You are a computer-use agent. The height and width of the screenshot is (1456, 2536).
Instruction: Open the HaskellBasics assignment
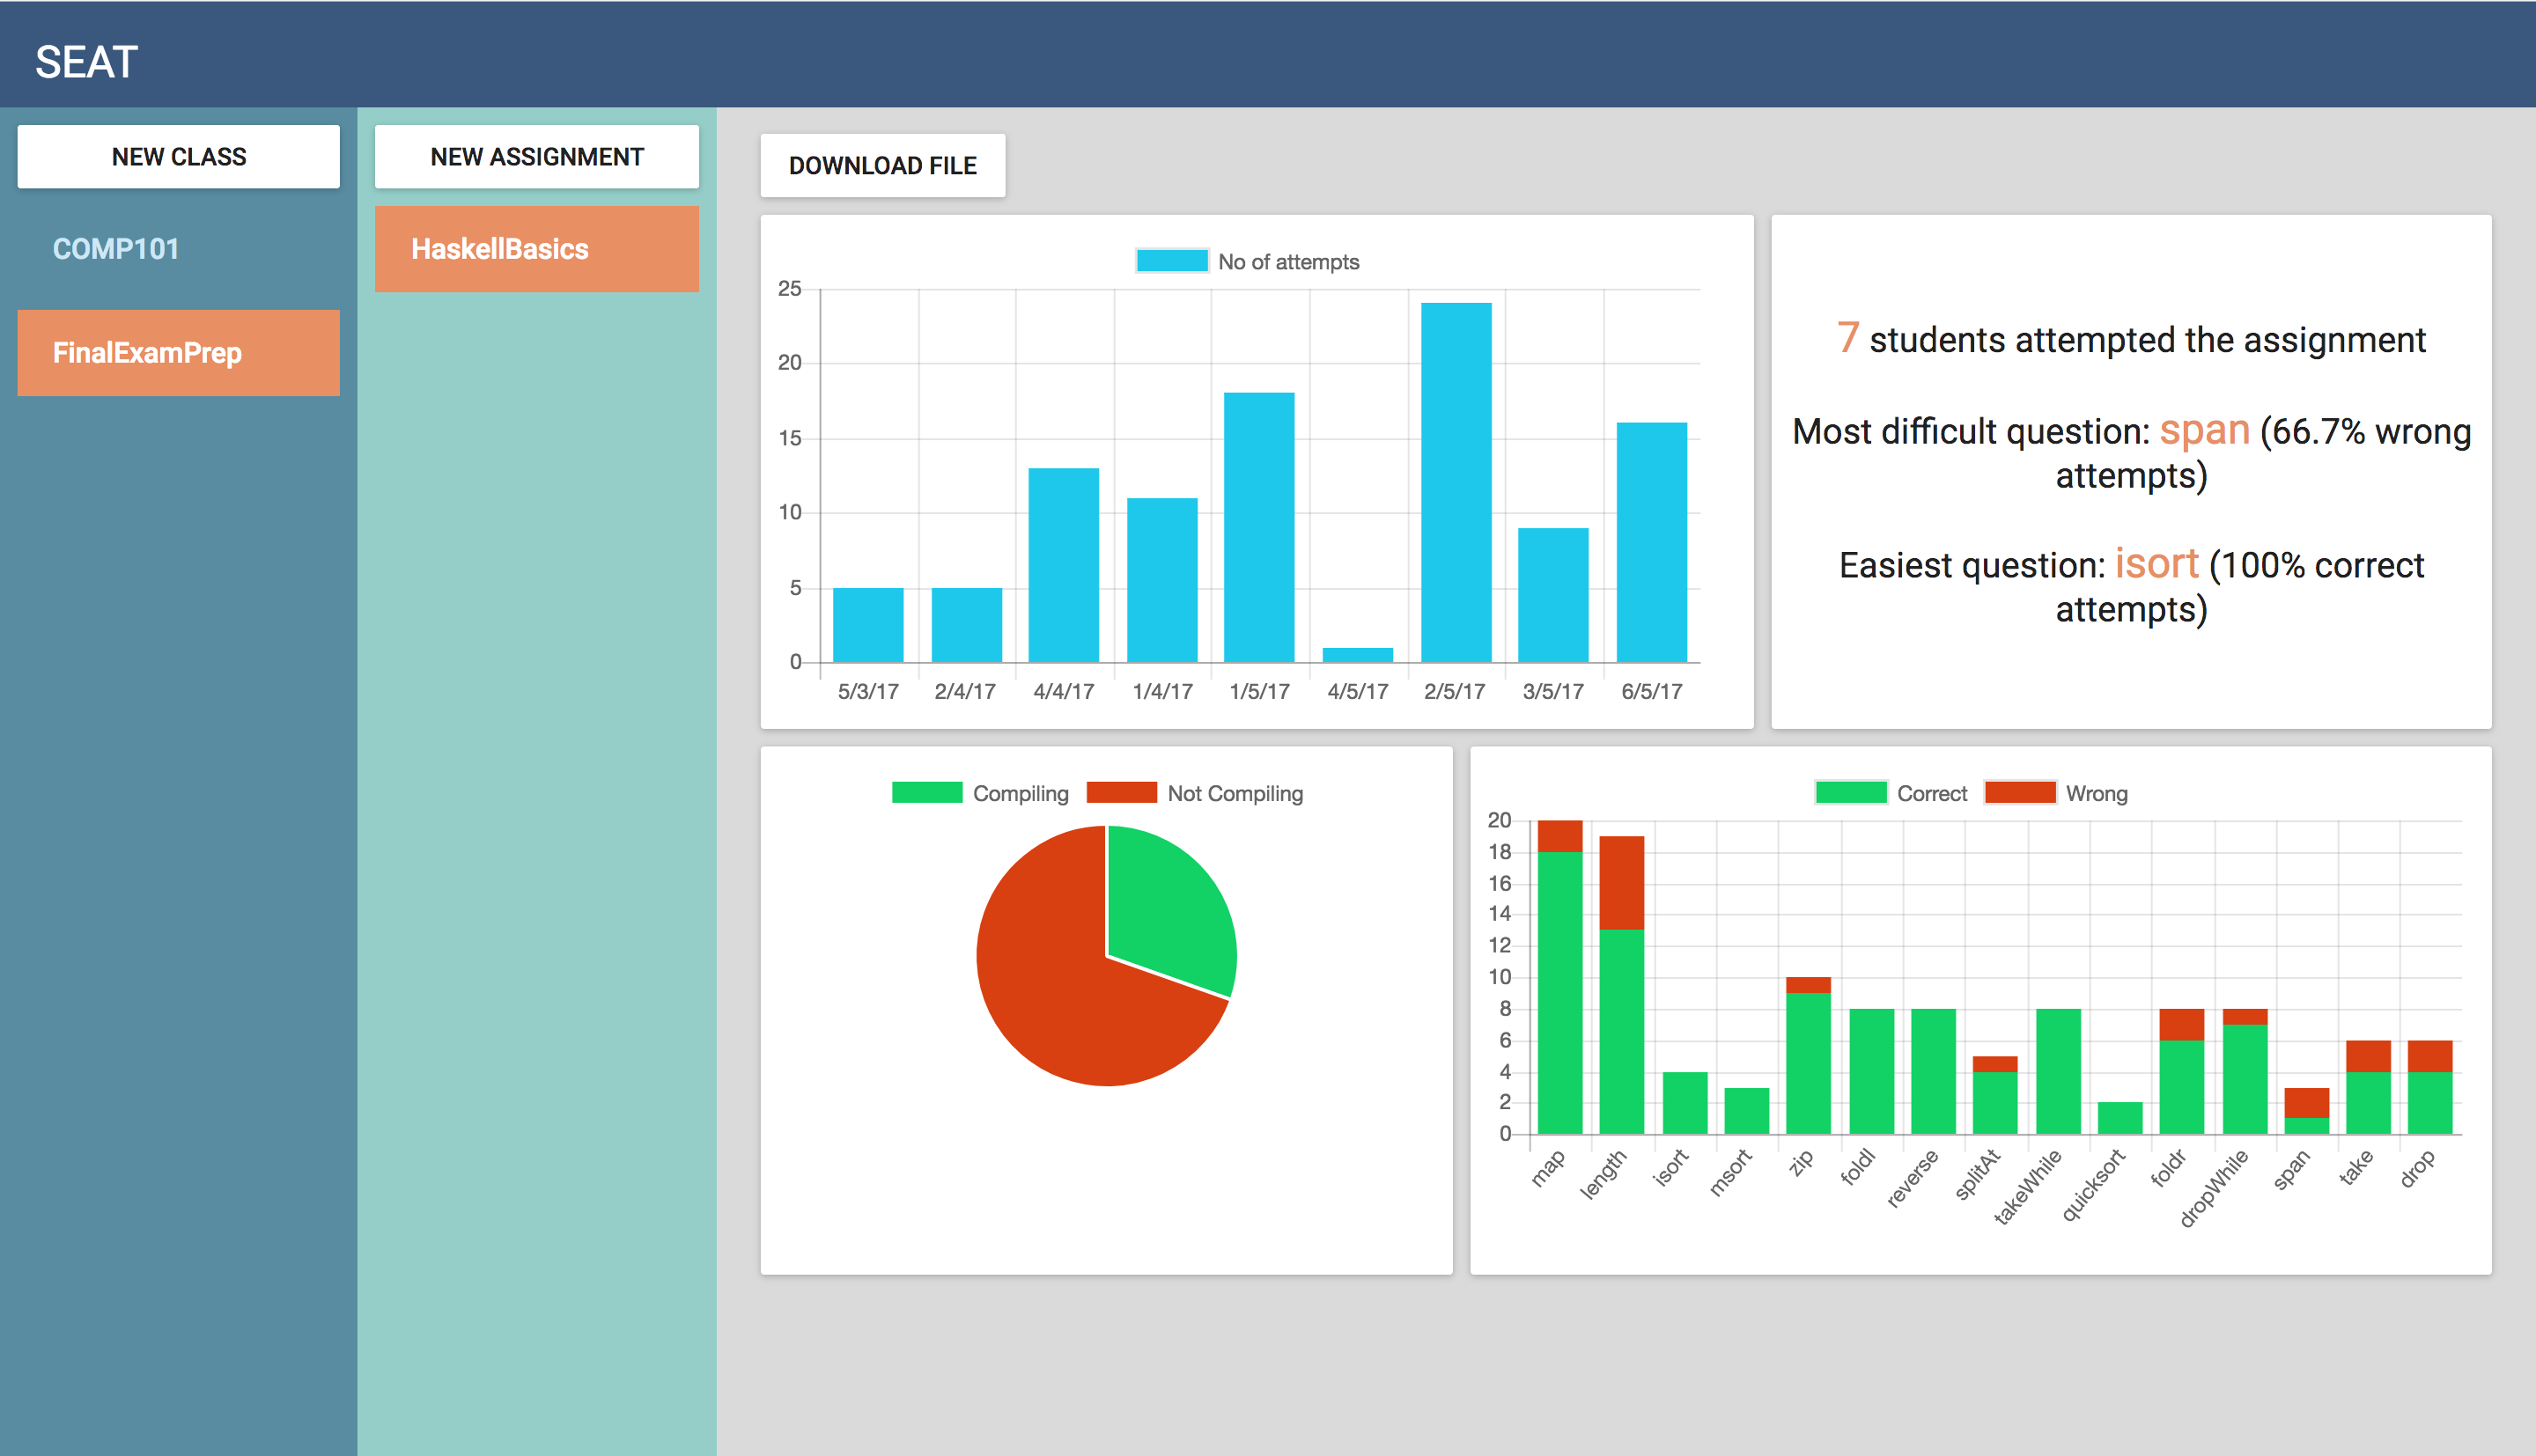click(x=537, y=249)
